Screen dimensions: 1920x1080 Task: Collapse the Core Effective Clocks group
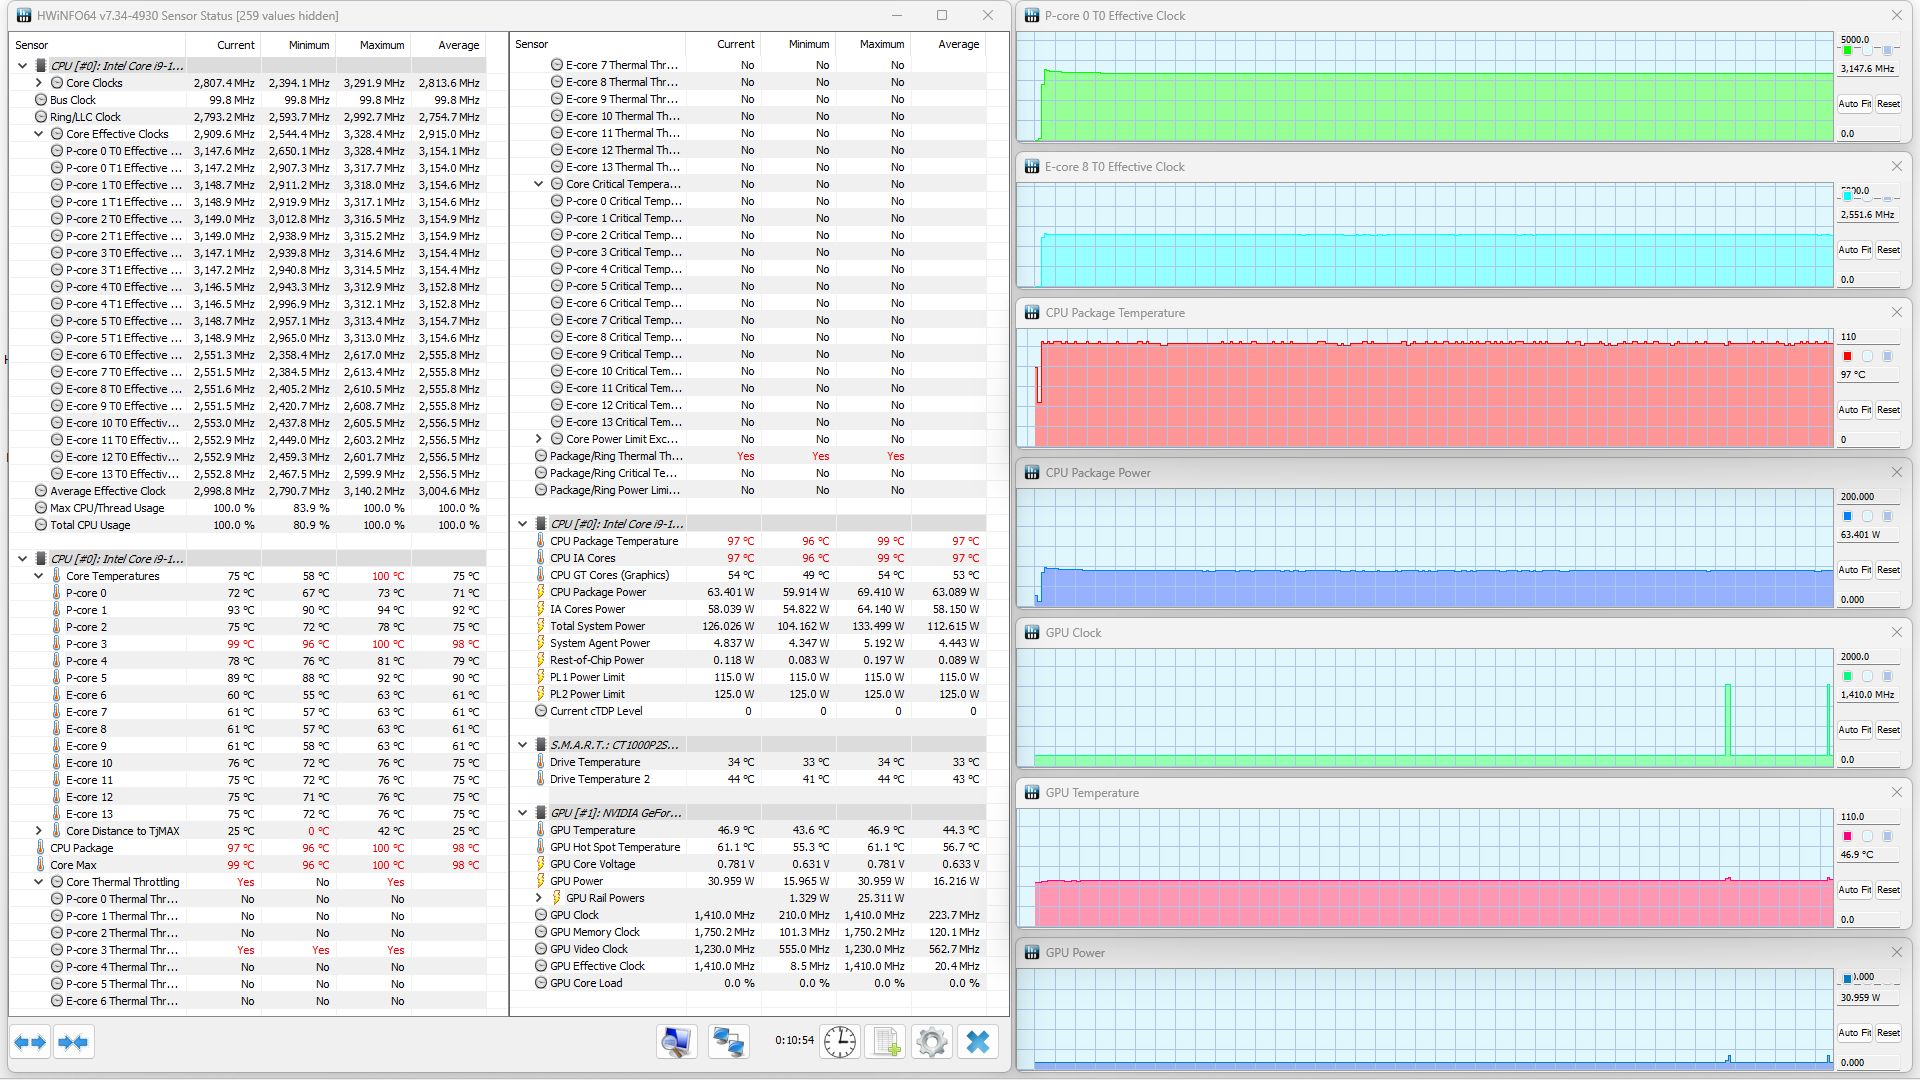tap(39, 134)
